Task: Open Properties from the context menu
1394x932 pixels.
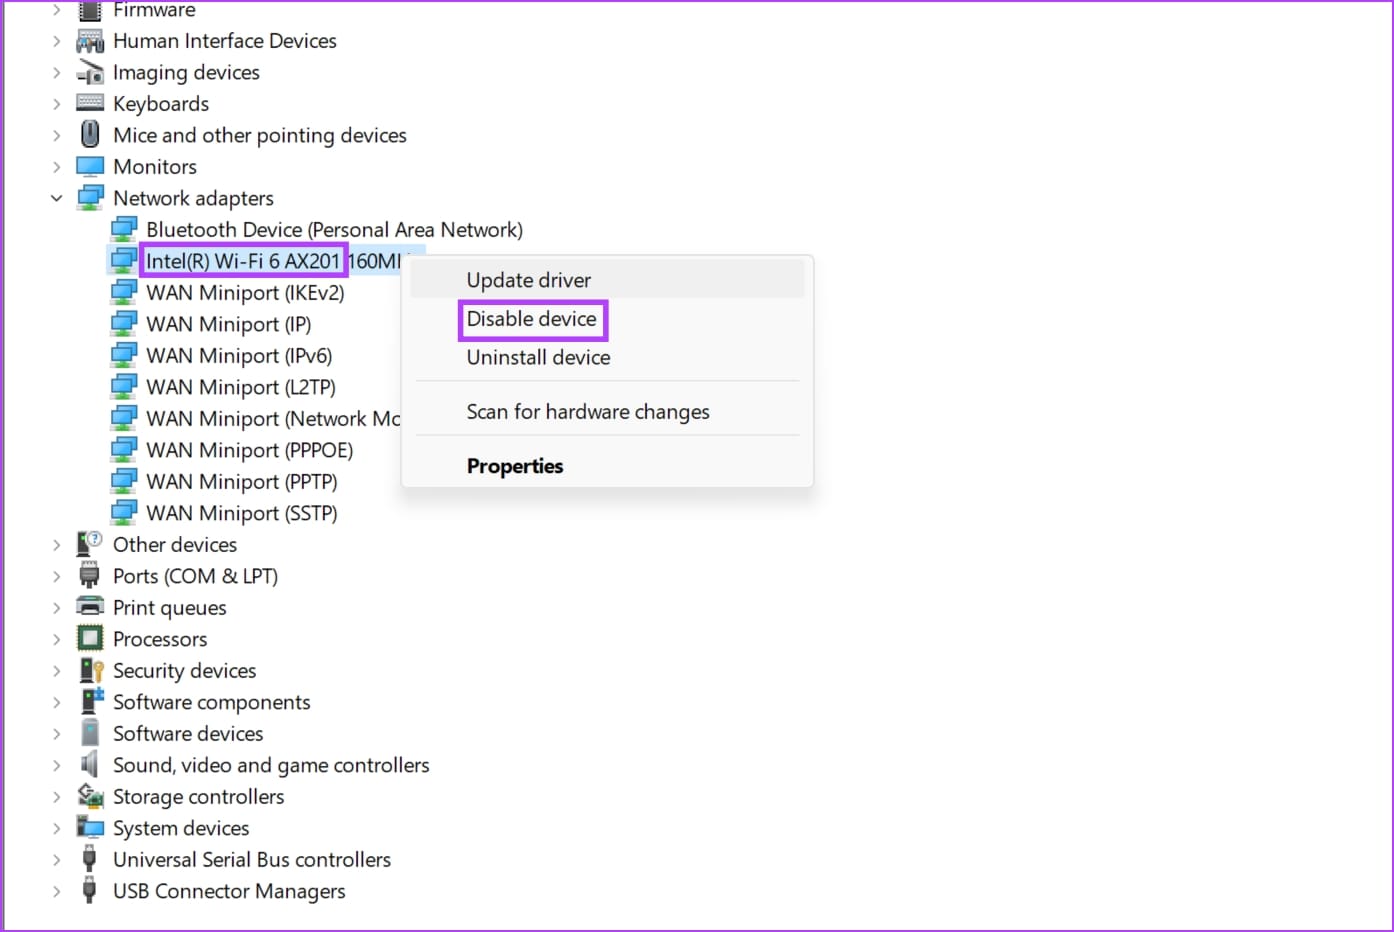Action: 514,466
